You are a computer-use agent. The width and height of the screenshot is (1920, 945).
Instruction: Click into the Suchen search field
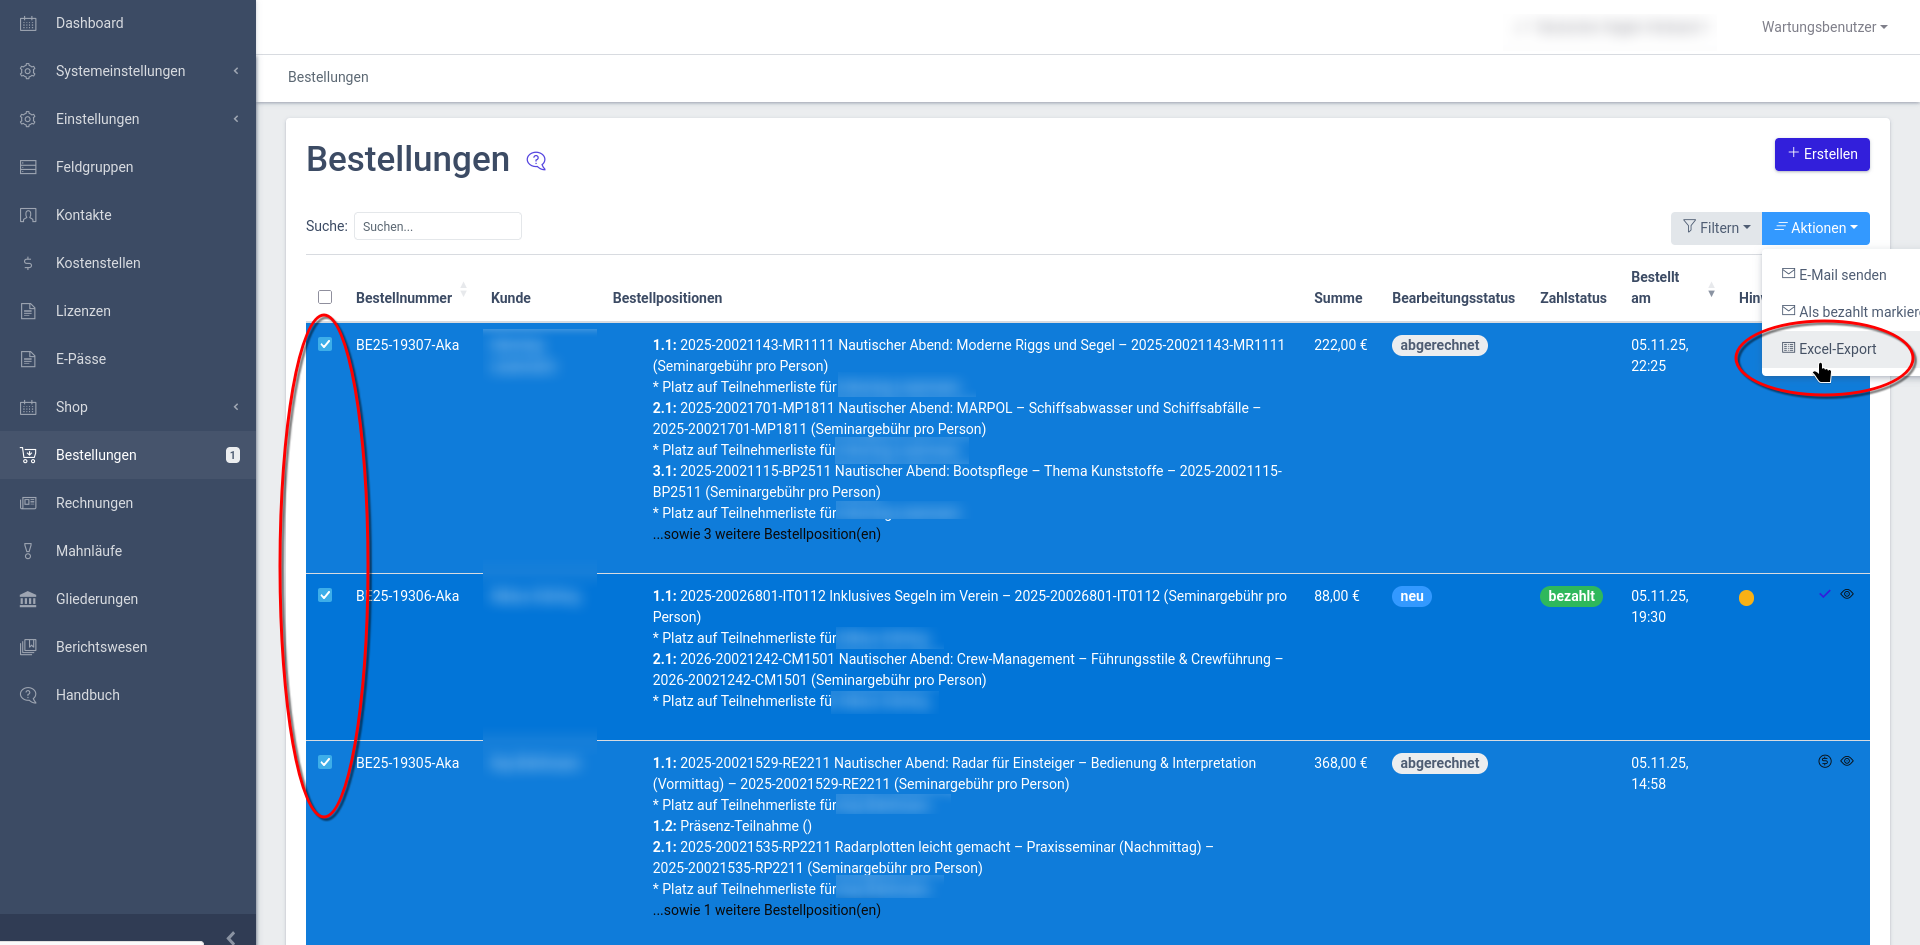click(x=437, y=227)
